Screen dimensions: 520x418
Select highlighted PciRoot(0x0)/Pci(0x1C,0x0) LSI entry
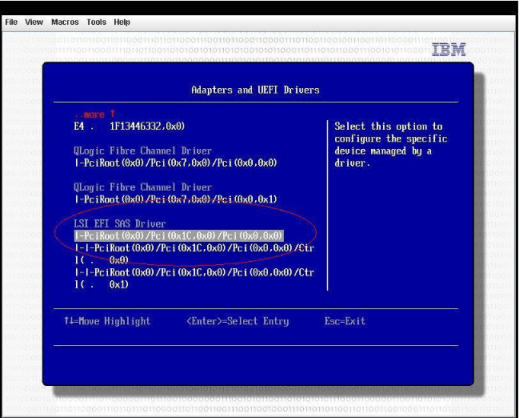point(179,236)
